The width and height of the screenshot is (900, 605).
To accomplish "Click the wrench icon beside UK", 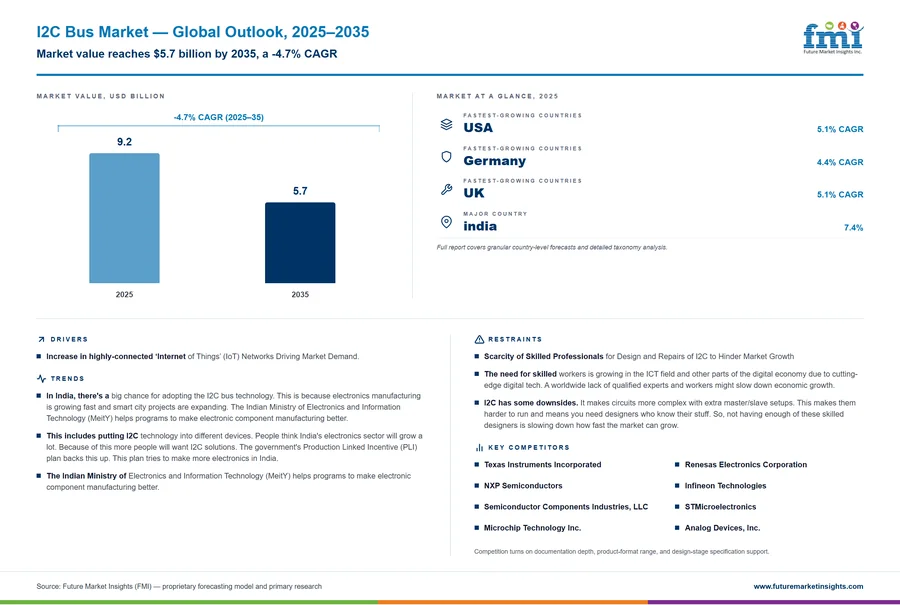I will pos(446,189).
